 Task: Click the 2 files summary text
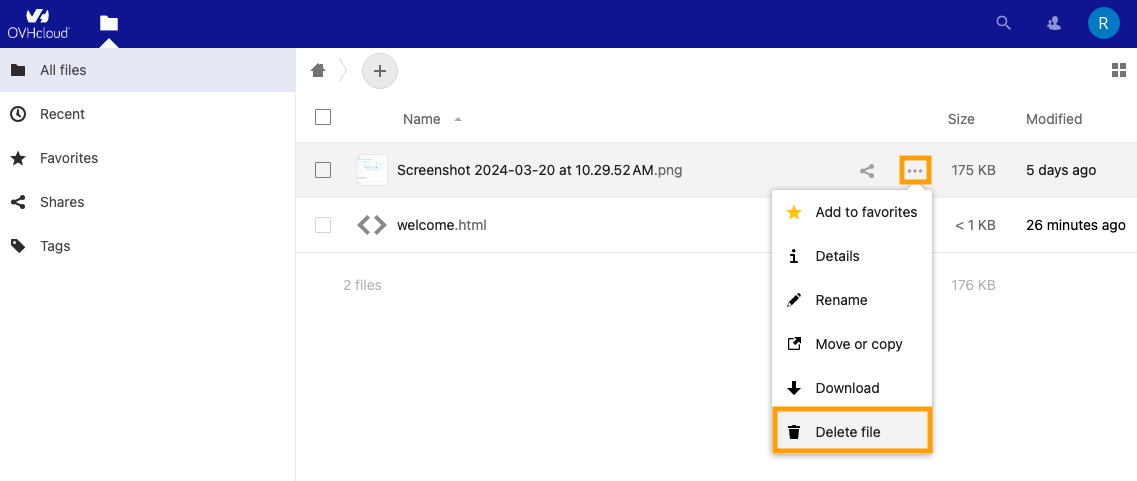(x=363, y=285)
